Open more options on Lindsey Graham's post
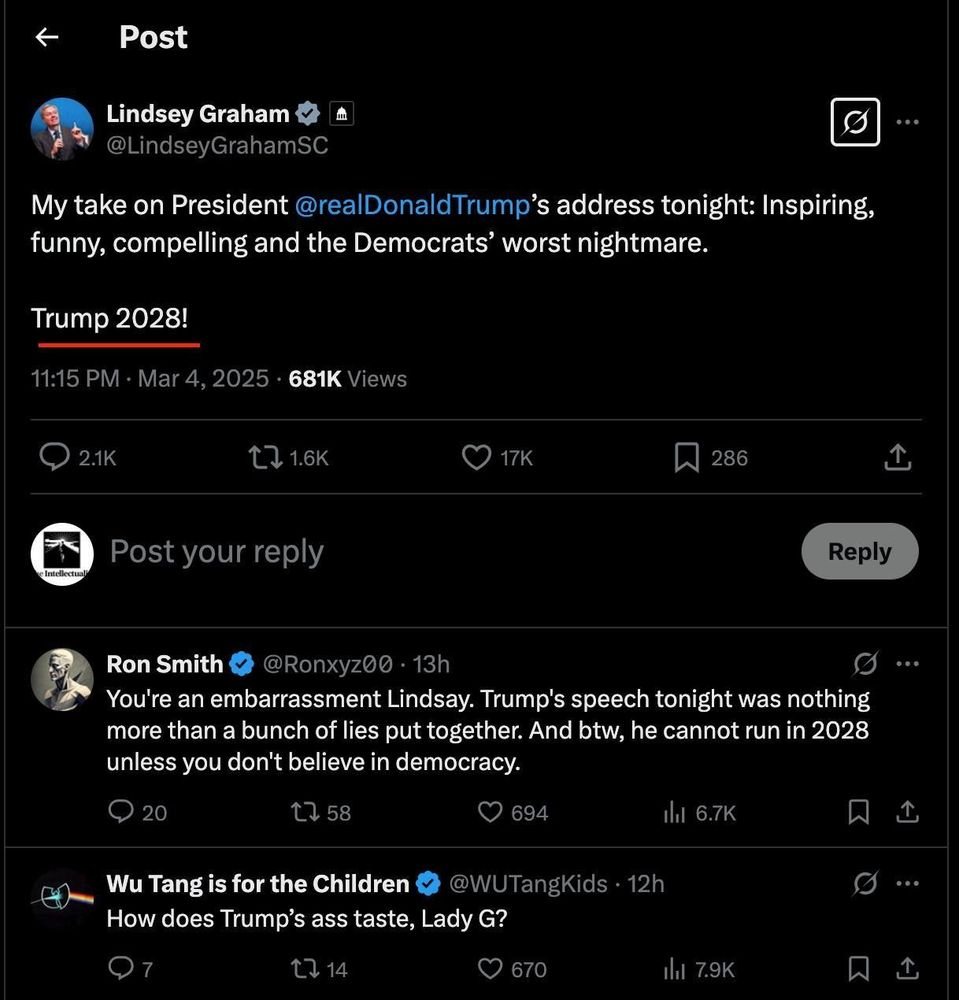The height and width of the screenshot is (1000, 959). pyautogui.click(x=907, y=122)
